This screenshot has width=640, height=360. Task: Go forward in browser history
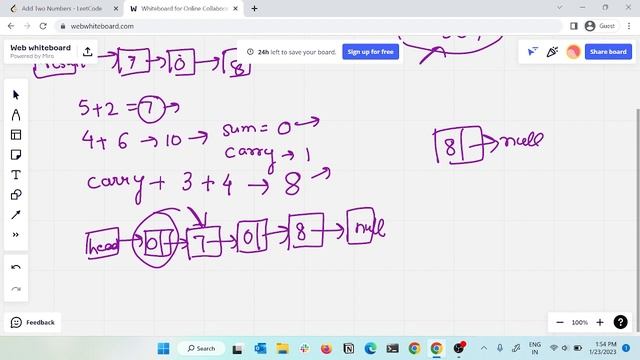tap(27, 26)
